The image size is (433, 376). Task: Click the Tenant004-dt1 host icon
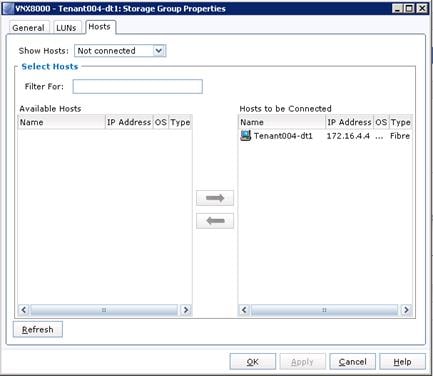tap(246, 135)
